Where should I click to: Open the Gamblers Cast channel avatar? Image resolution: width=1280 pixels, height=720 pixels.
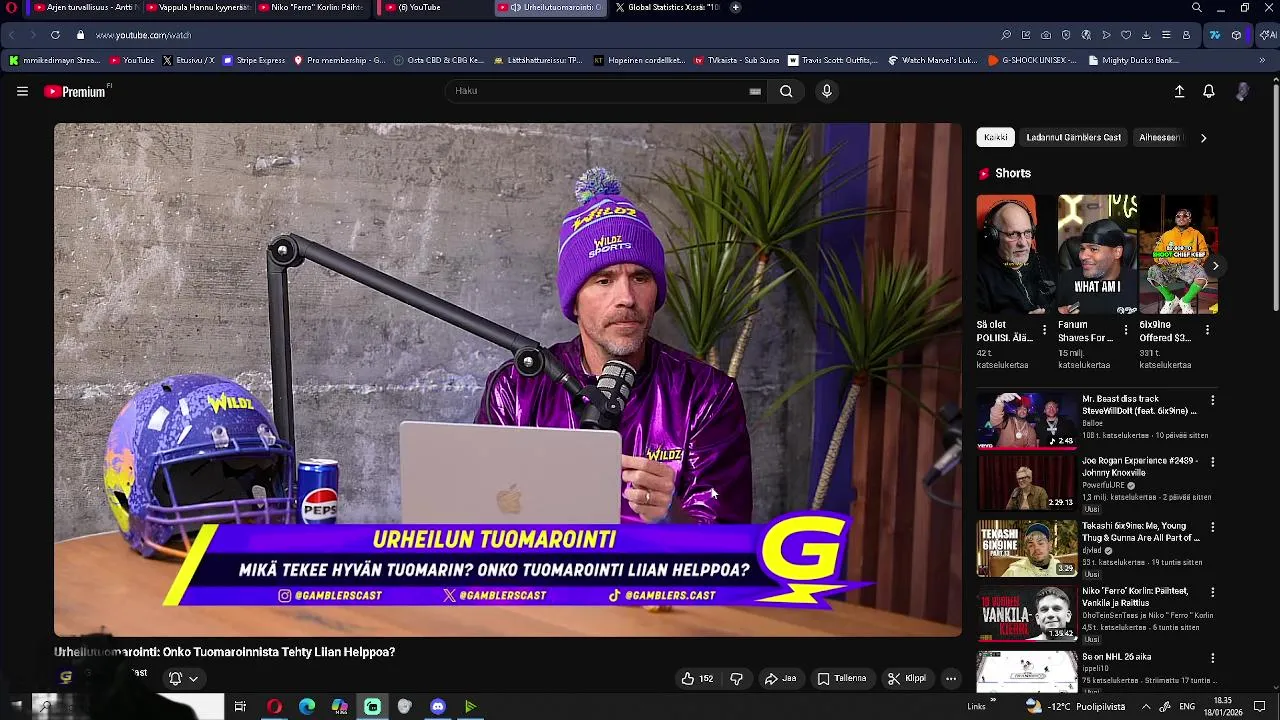[66, 677]
